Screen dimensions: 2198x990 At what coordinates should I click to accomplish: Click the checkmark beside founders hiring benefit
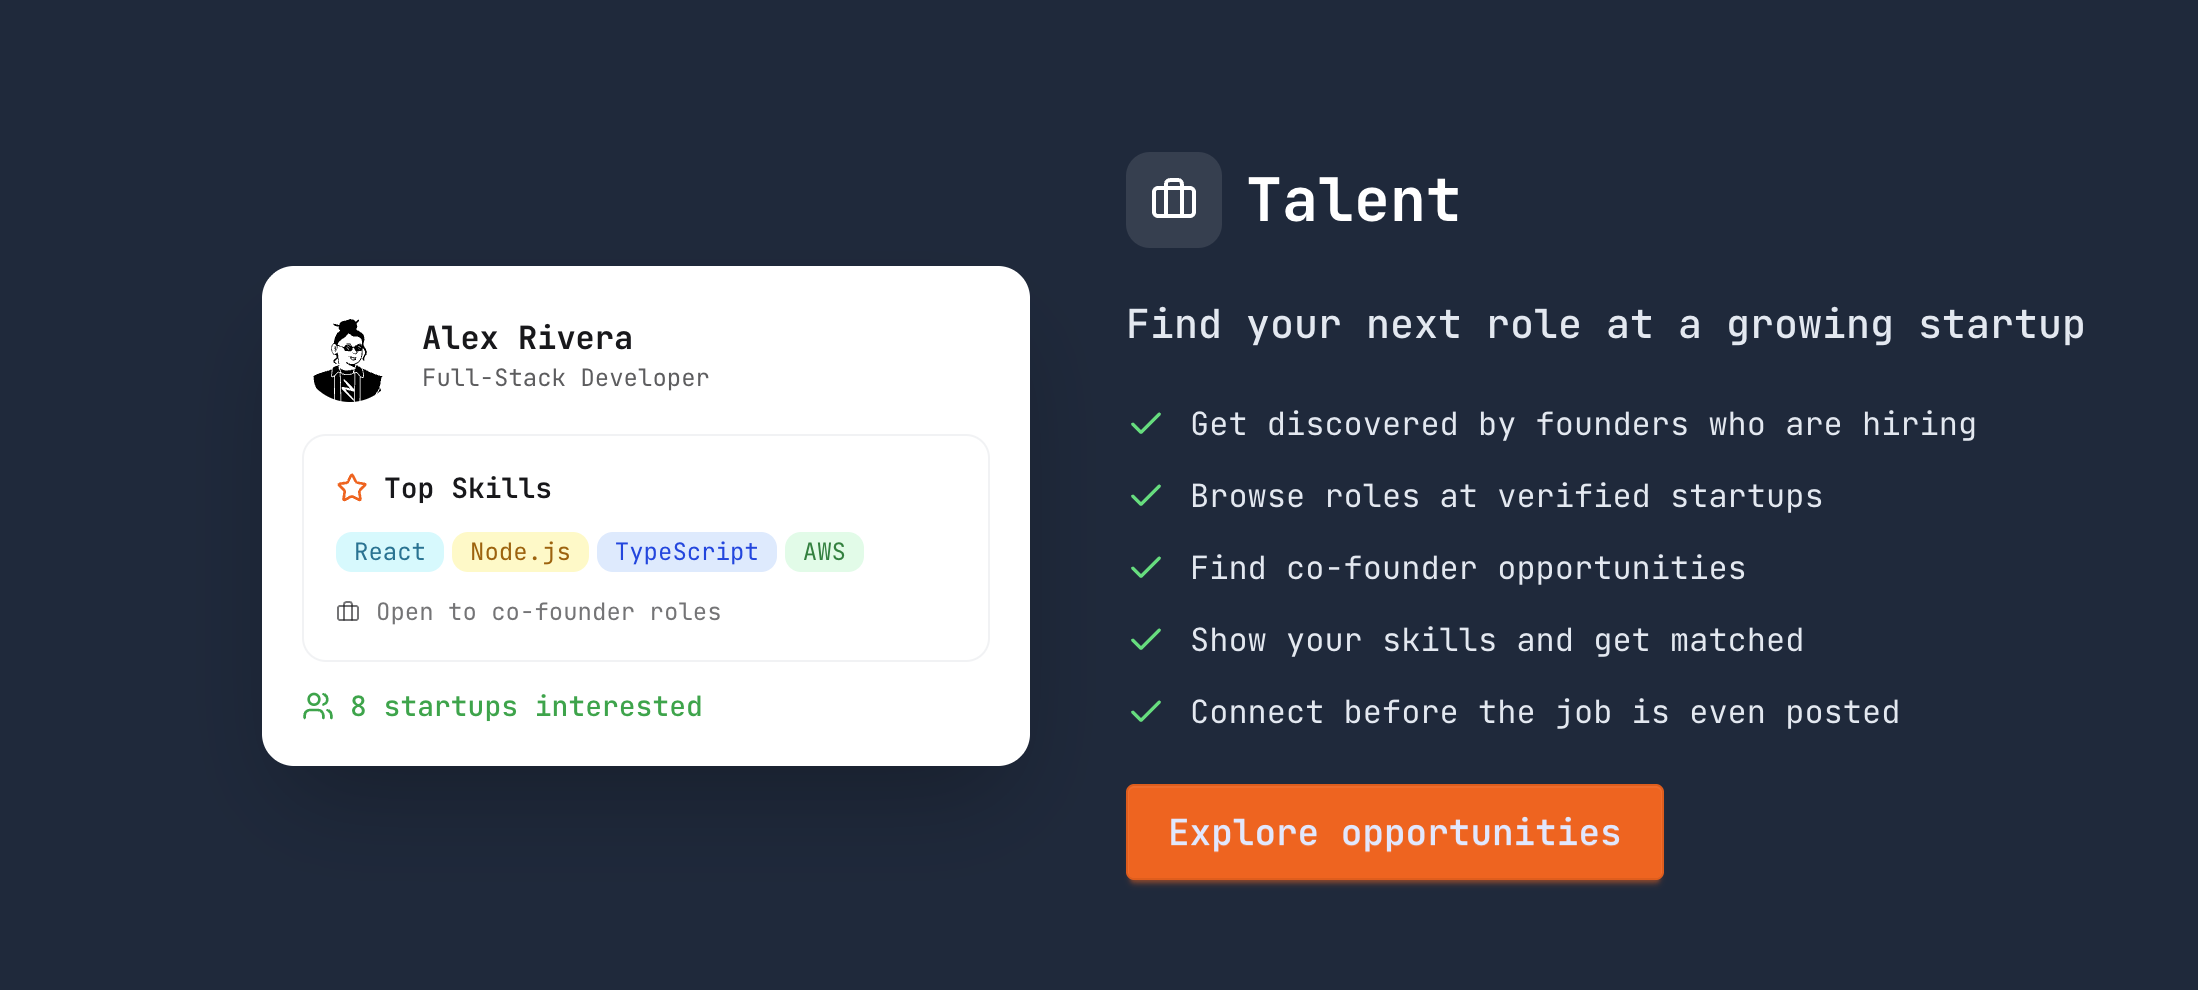pyautogui.click(x=1146, y=424)
